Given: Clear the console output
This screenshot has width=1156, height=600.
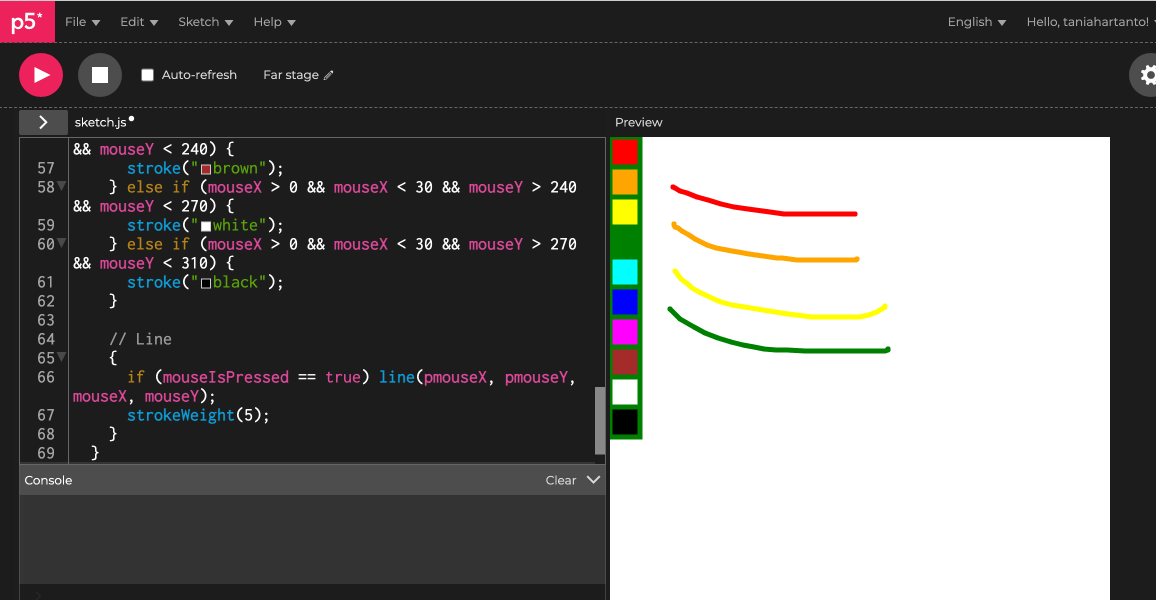Looking at the screenshot, I should coord(560,480).
